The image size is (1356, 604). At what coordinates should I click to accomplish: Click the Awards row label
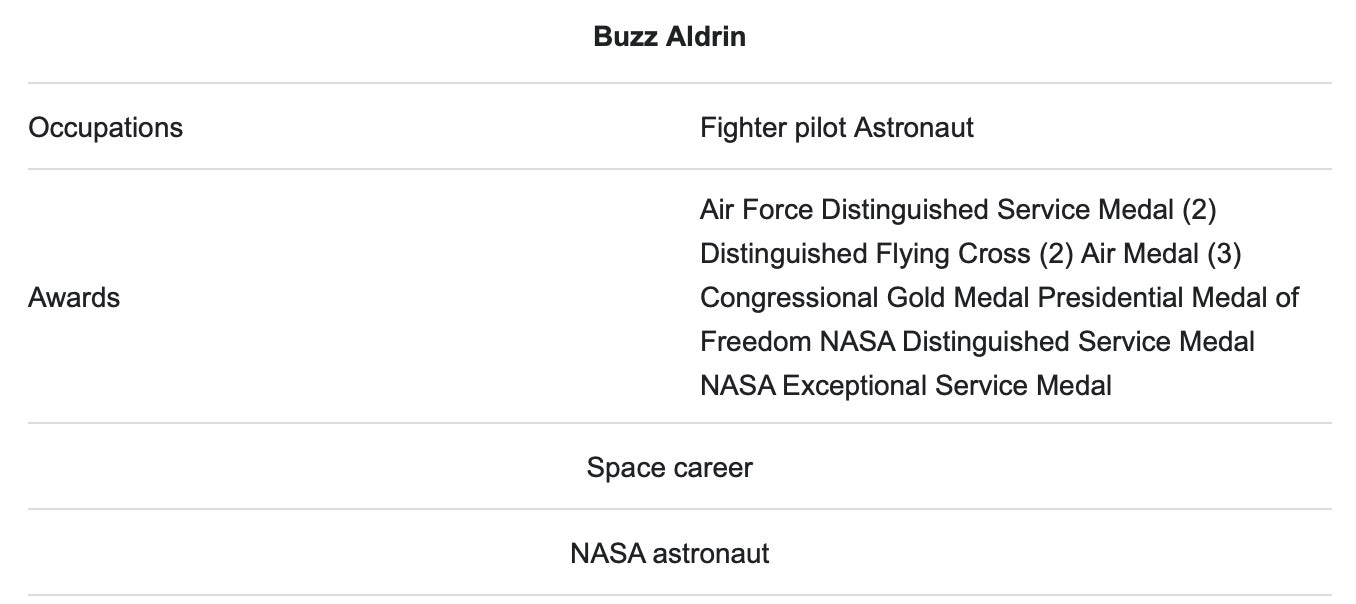(74, 298)
